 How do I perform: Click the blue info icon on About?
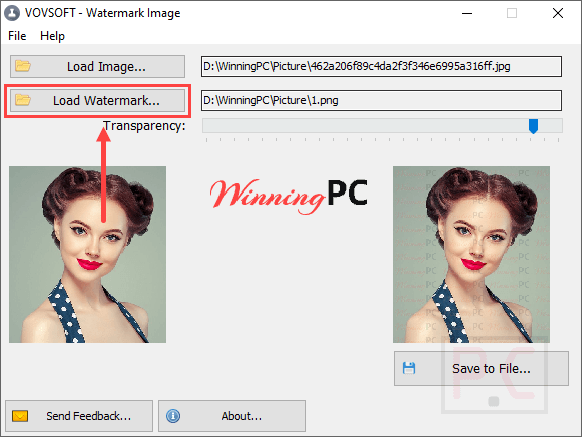coord(173,416)
